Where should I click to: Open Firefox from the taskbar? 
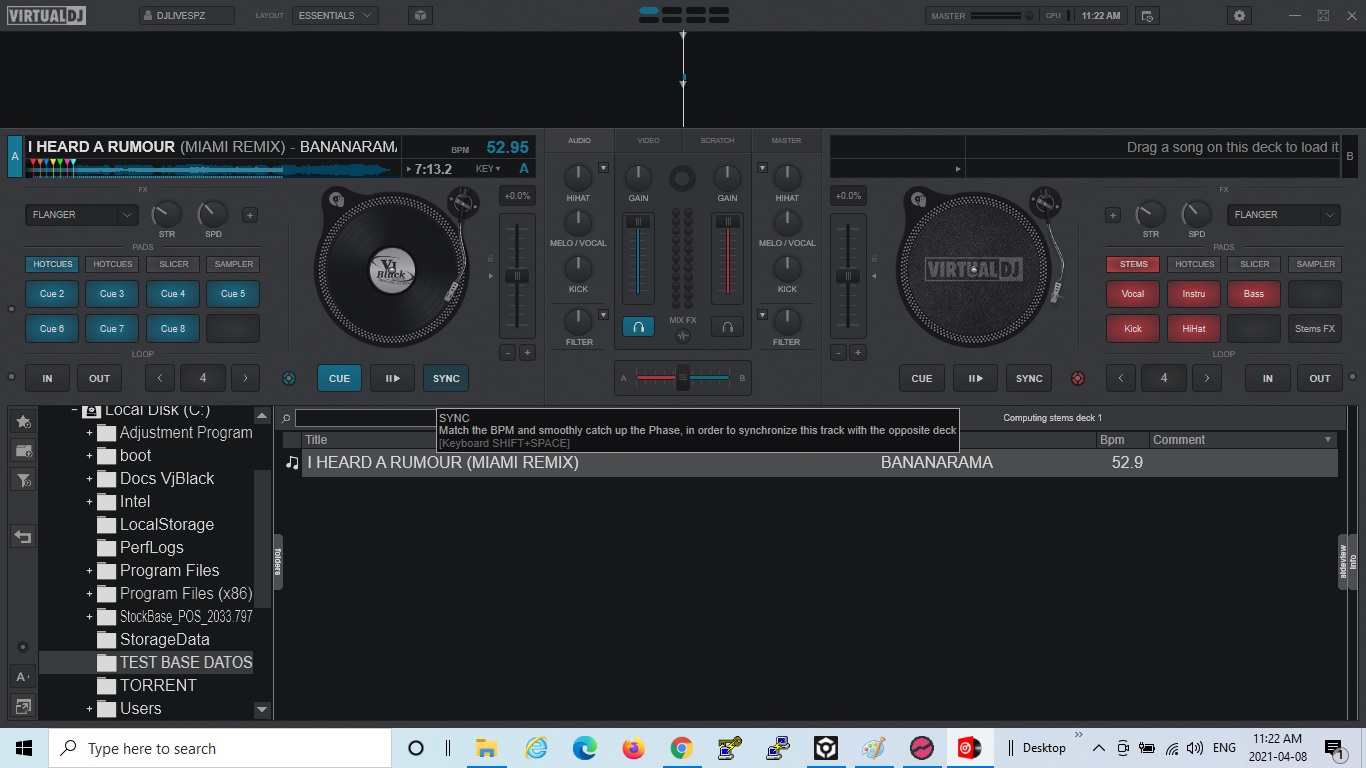[633, 748]
